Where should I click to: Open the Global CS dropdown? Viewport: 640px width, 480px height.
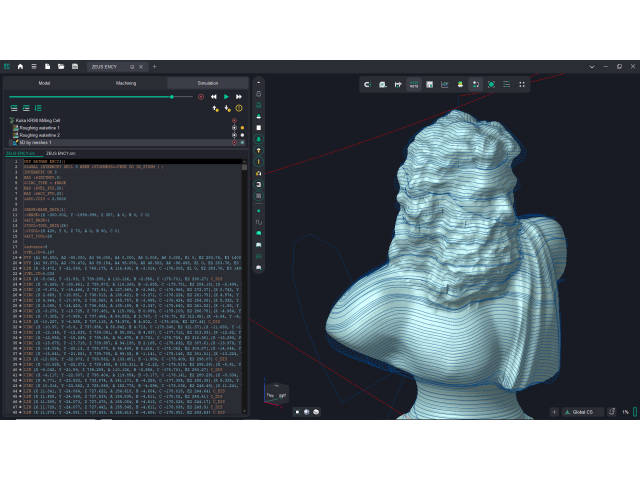[x=581, y=412]
